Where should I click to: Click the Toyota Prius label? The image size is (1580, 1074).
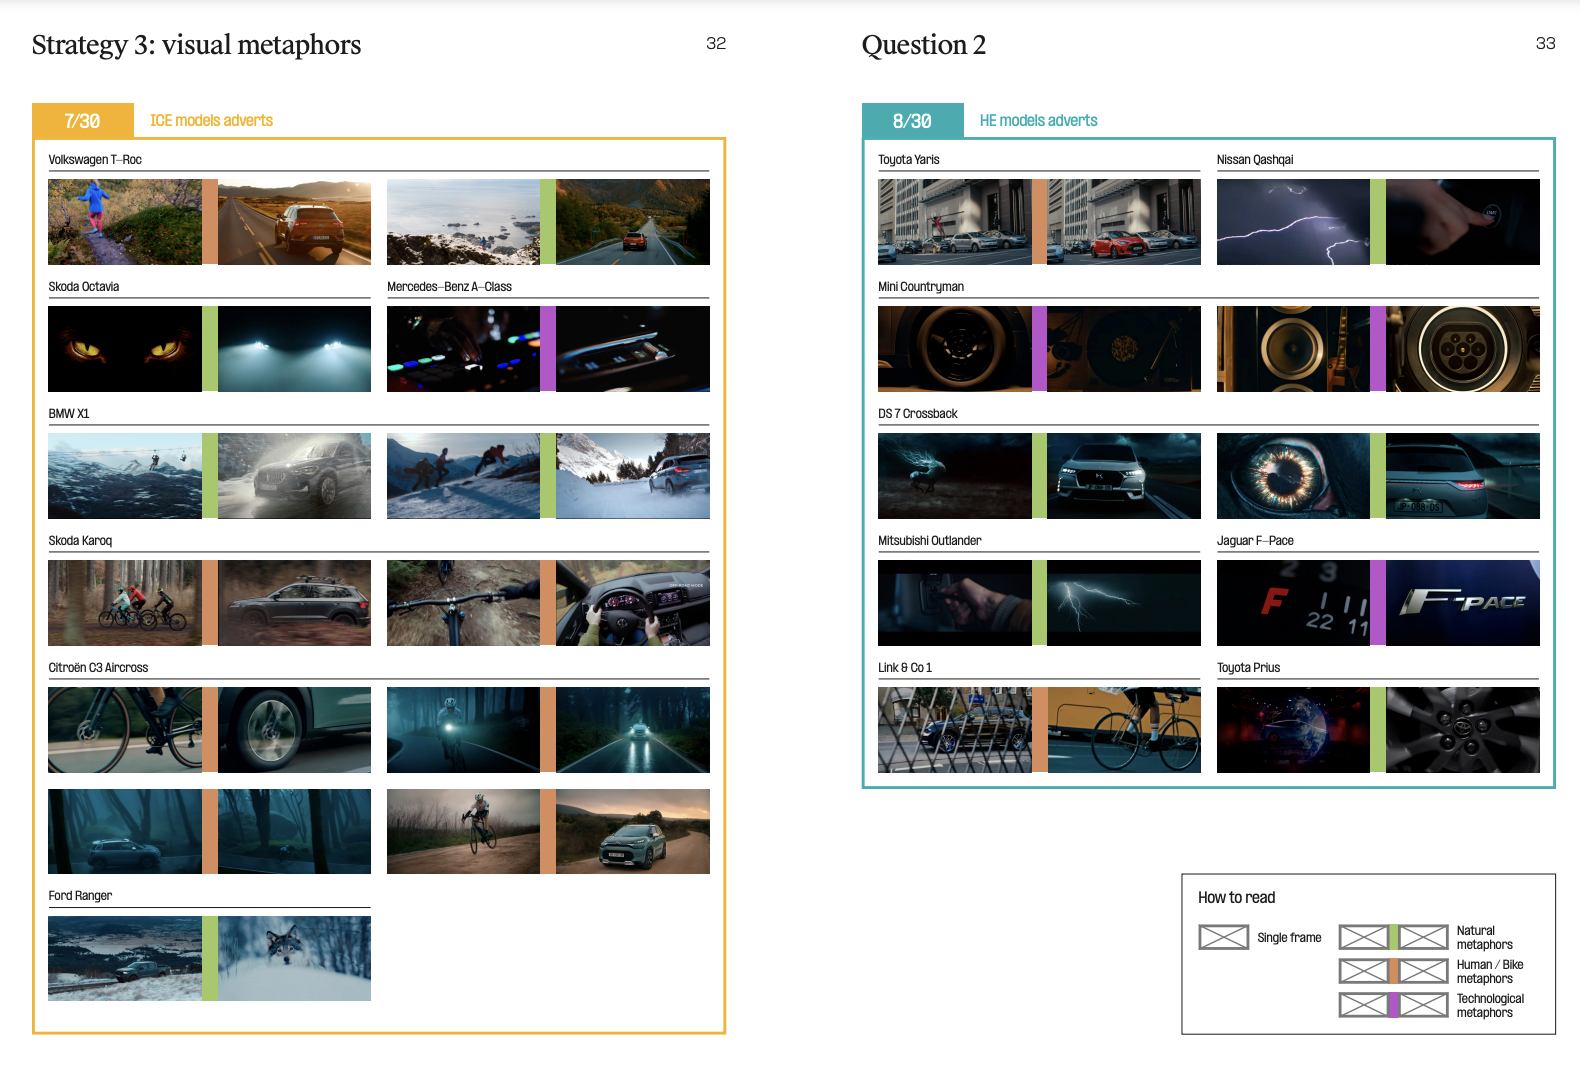pyautogui.click(x=1248, y=668)
